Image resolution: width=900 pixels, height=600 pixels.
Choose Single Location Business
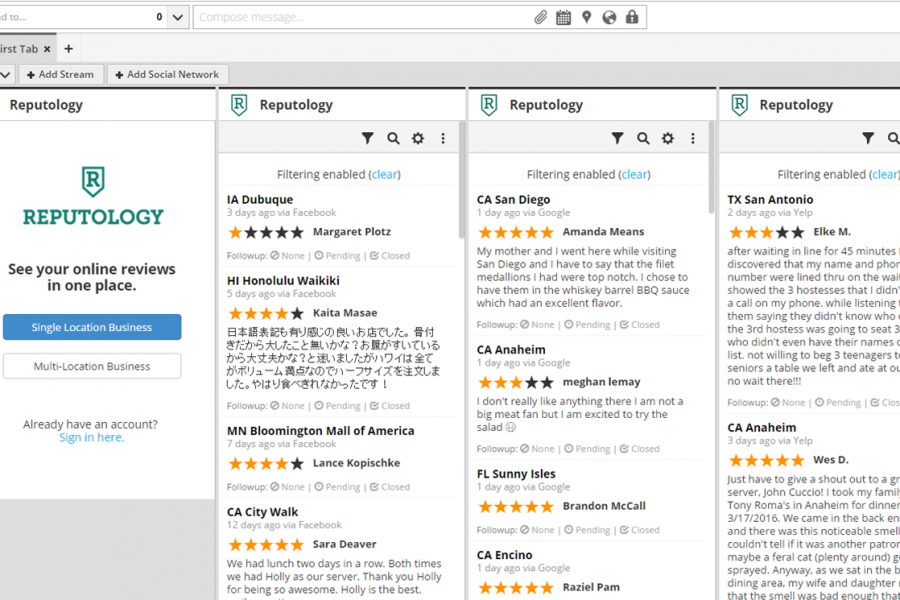tap(92, 327)
